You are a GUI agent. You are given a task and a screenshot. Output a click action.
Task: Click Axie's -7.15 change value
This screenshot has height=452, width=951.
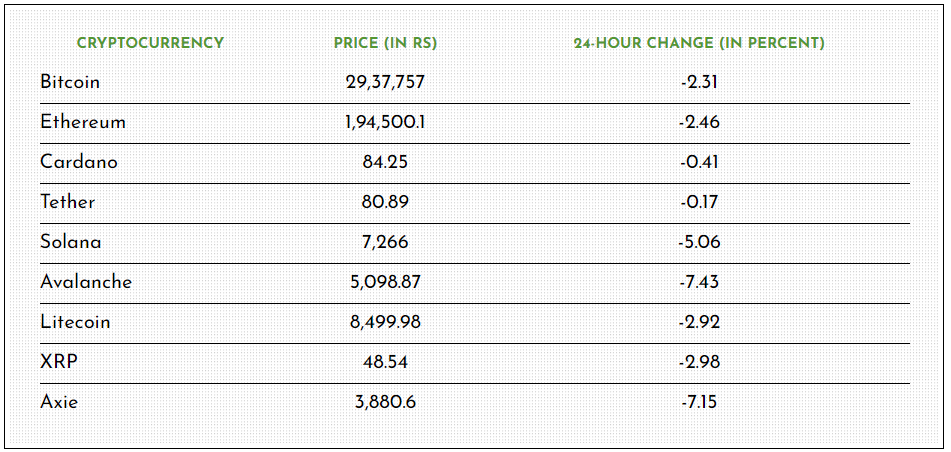699,402
